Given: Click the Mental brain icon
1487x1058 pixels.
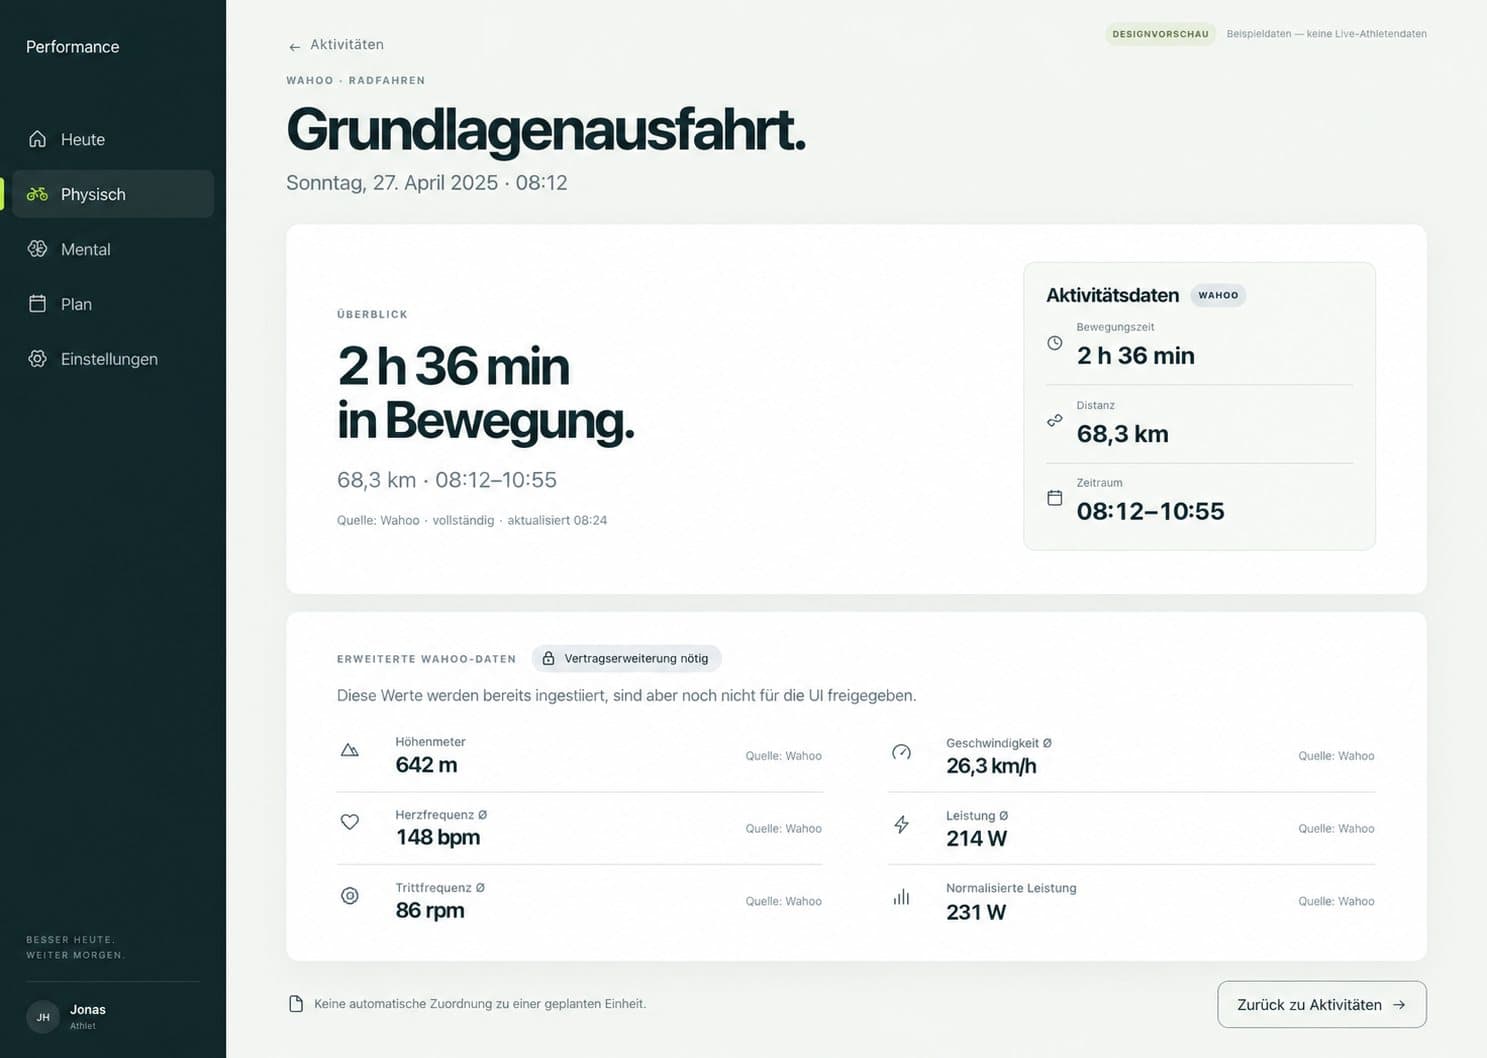Looking at the screenshot, I should coord(37,249).
